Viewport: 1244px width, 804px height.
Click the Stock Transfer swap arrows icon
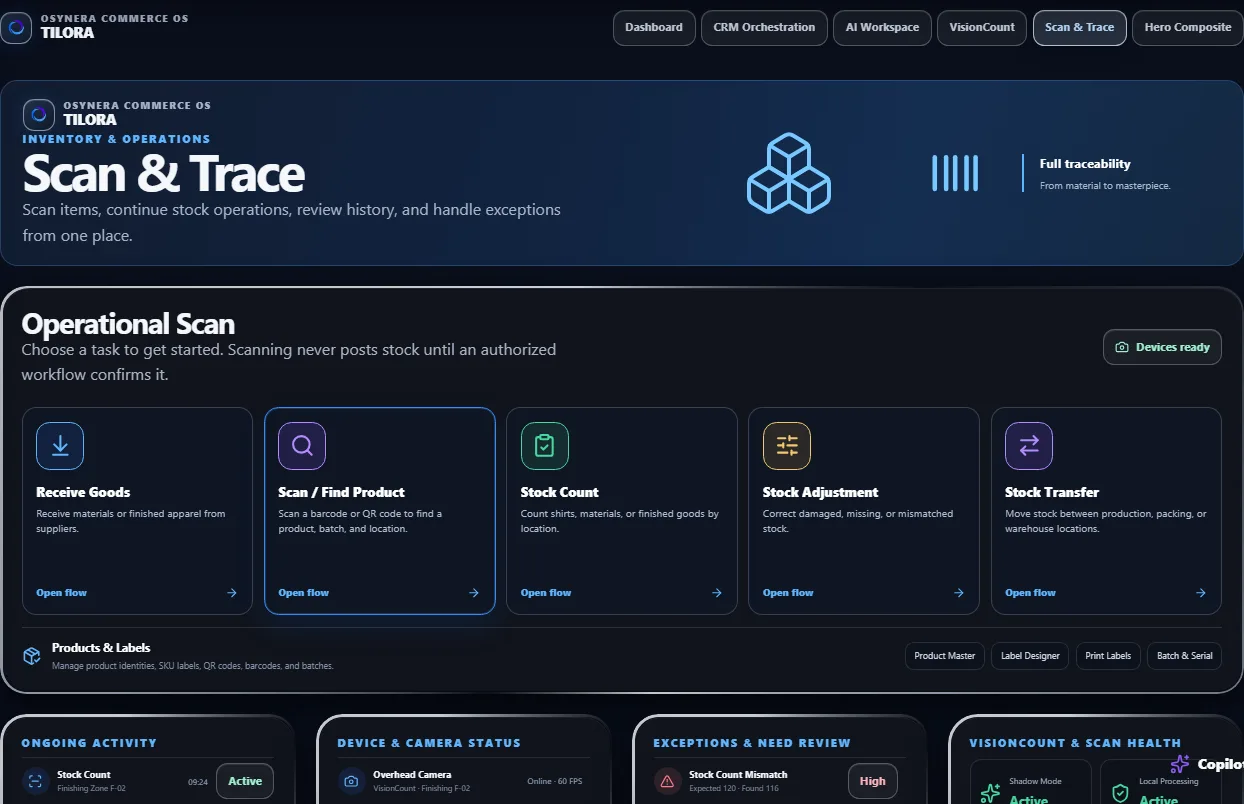[x=1029, y=446]
